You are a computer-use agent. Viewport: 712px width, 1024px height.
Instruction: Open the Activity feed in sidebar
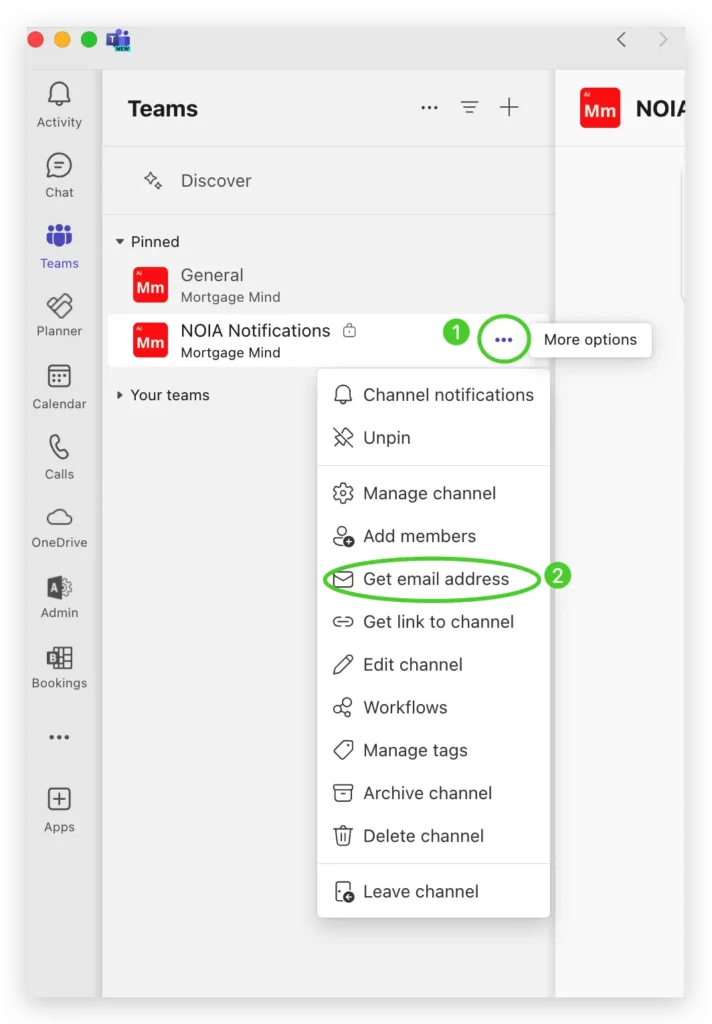[x=59, y=105]
